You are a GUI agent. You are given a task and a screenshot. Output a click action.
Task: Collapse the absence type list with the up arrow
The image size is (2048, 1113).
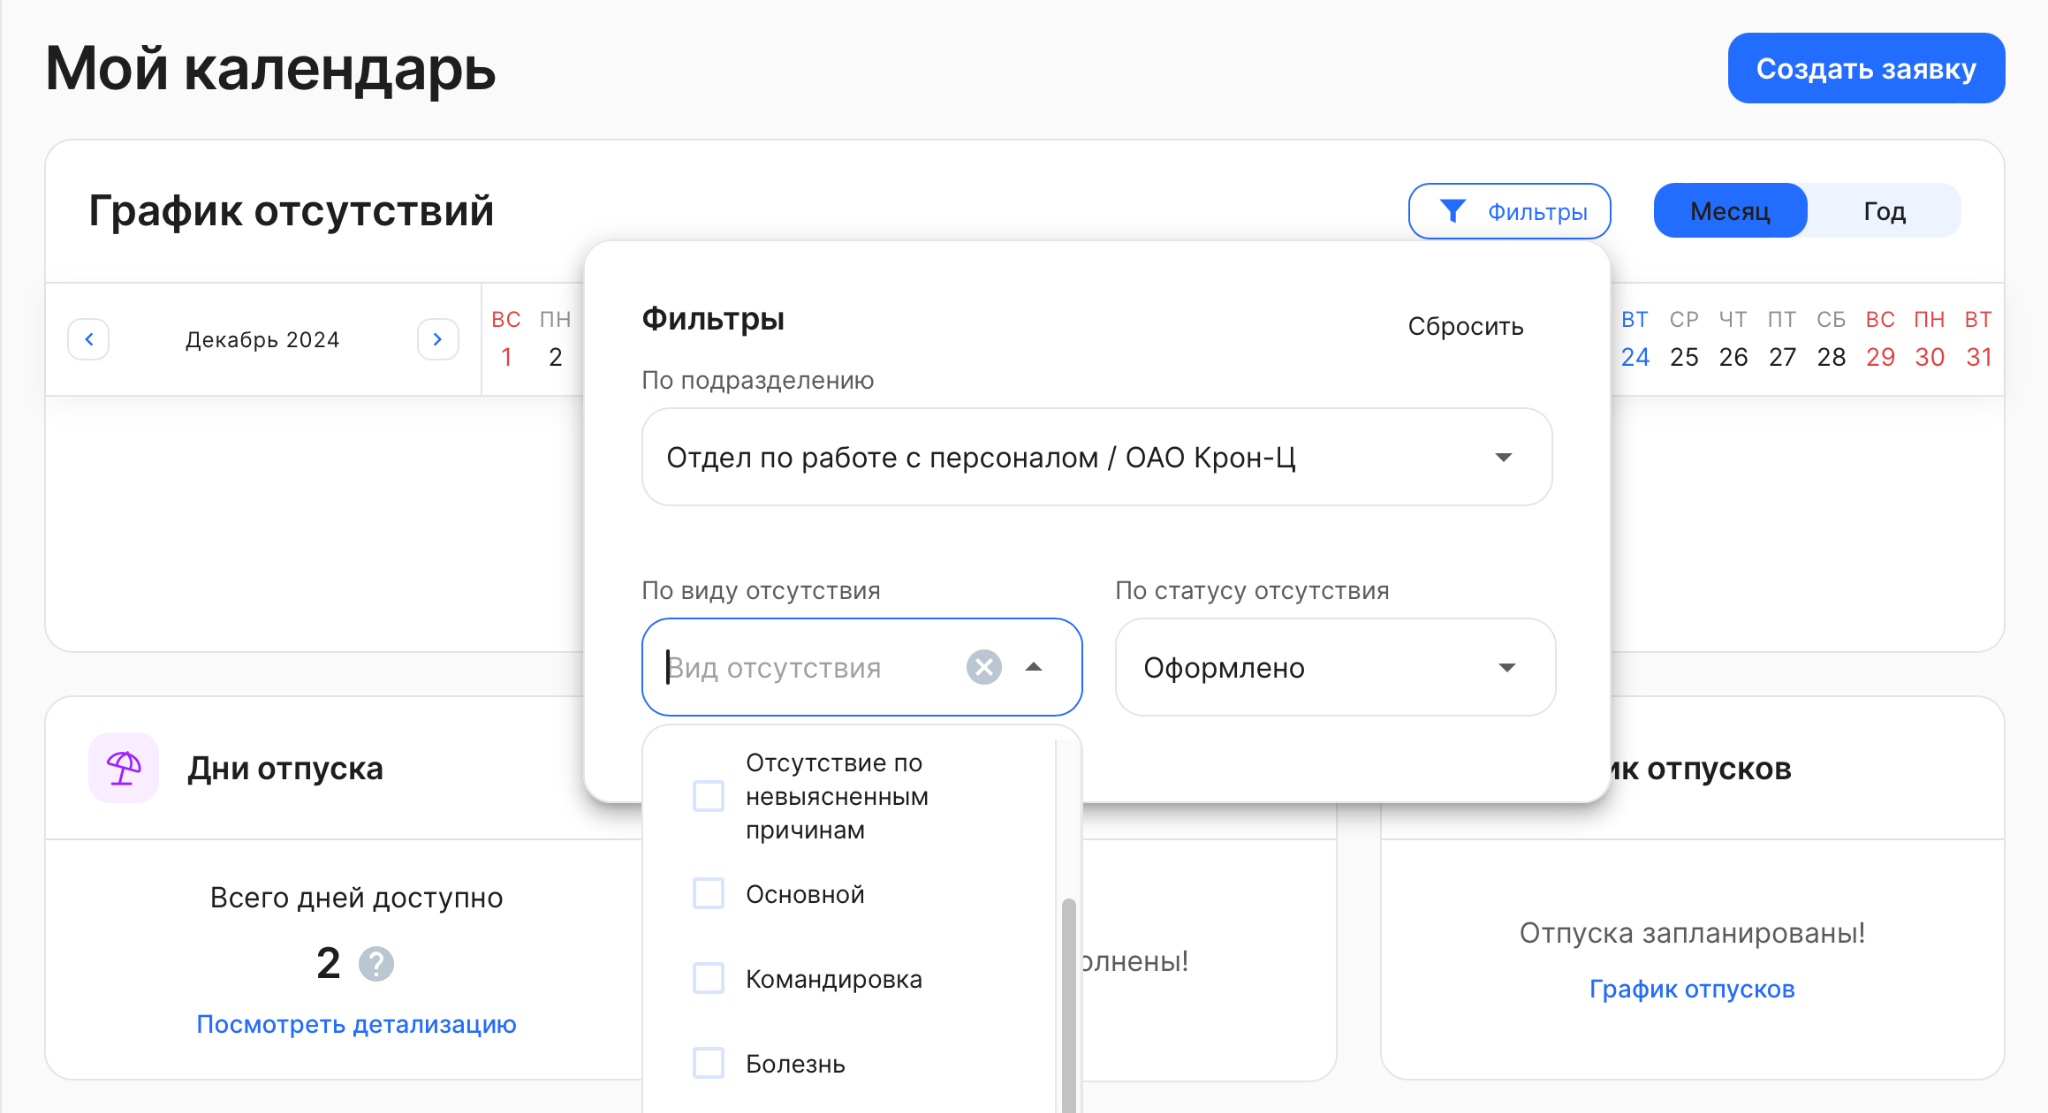pos(1034,667)
